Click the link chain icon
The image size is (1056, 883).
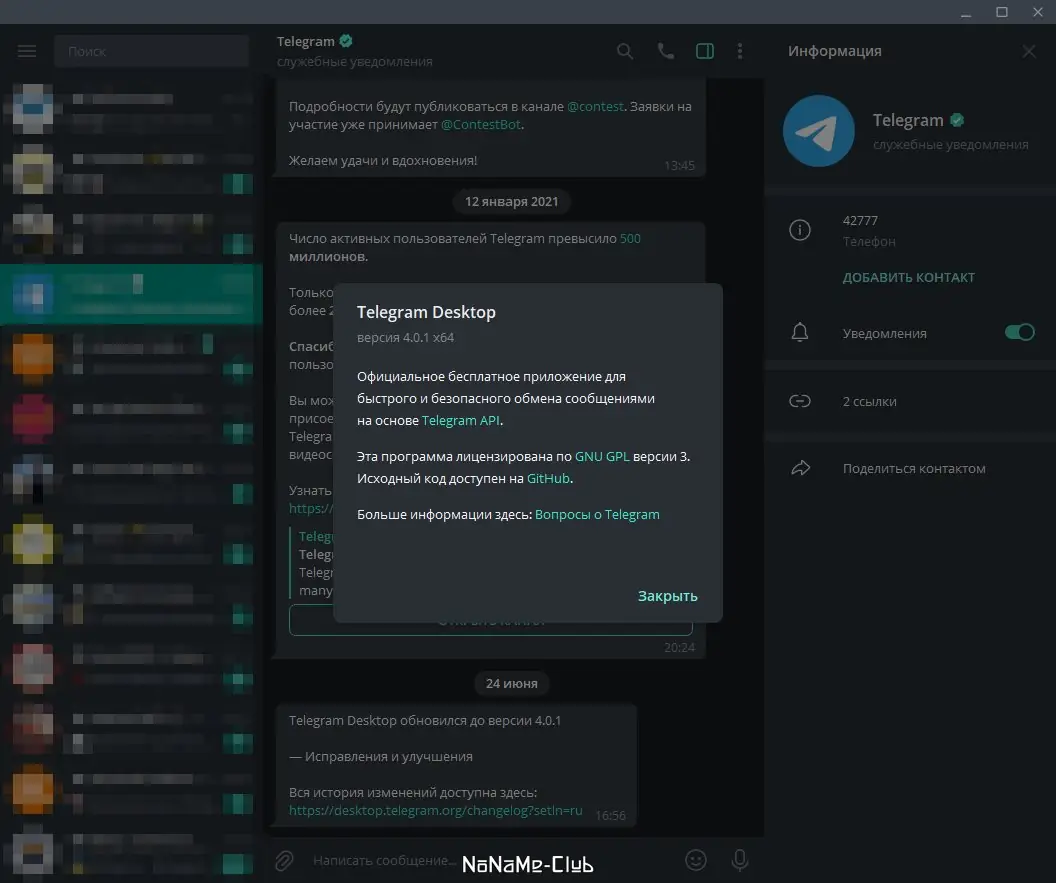point(799,401)
